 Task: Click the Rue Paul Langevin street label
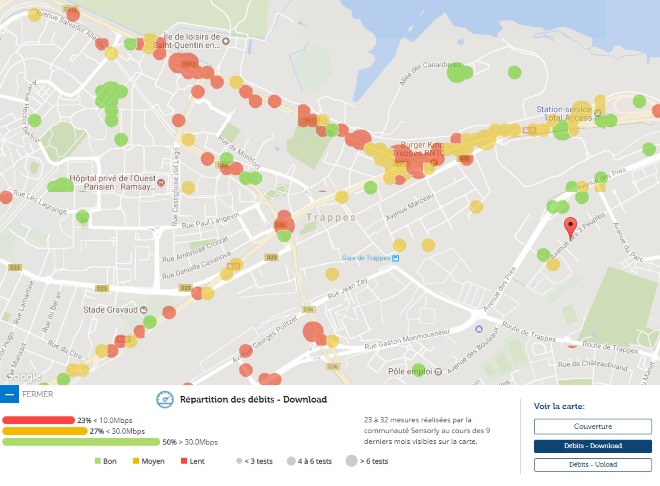coord(210,220)
